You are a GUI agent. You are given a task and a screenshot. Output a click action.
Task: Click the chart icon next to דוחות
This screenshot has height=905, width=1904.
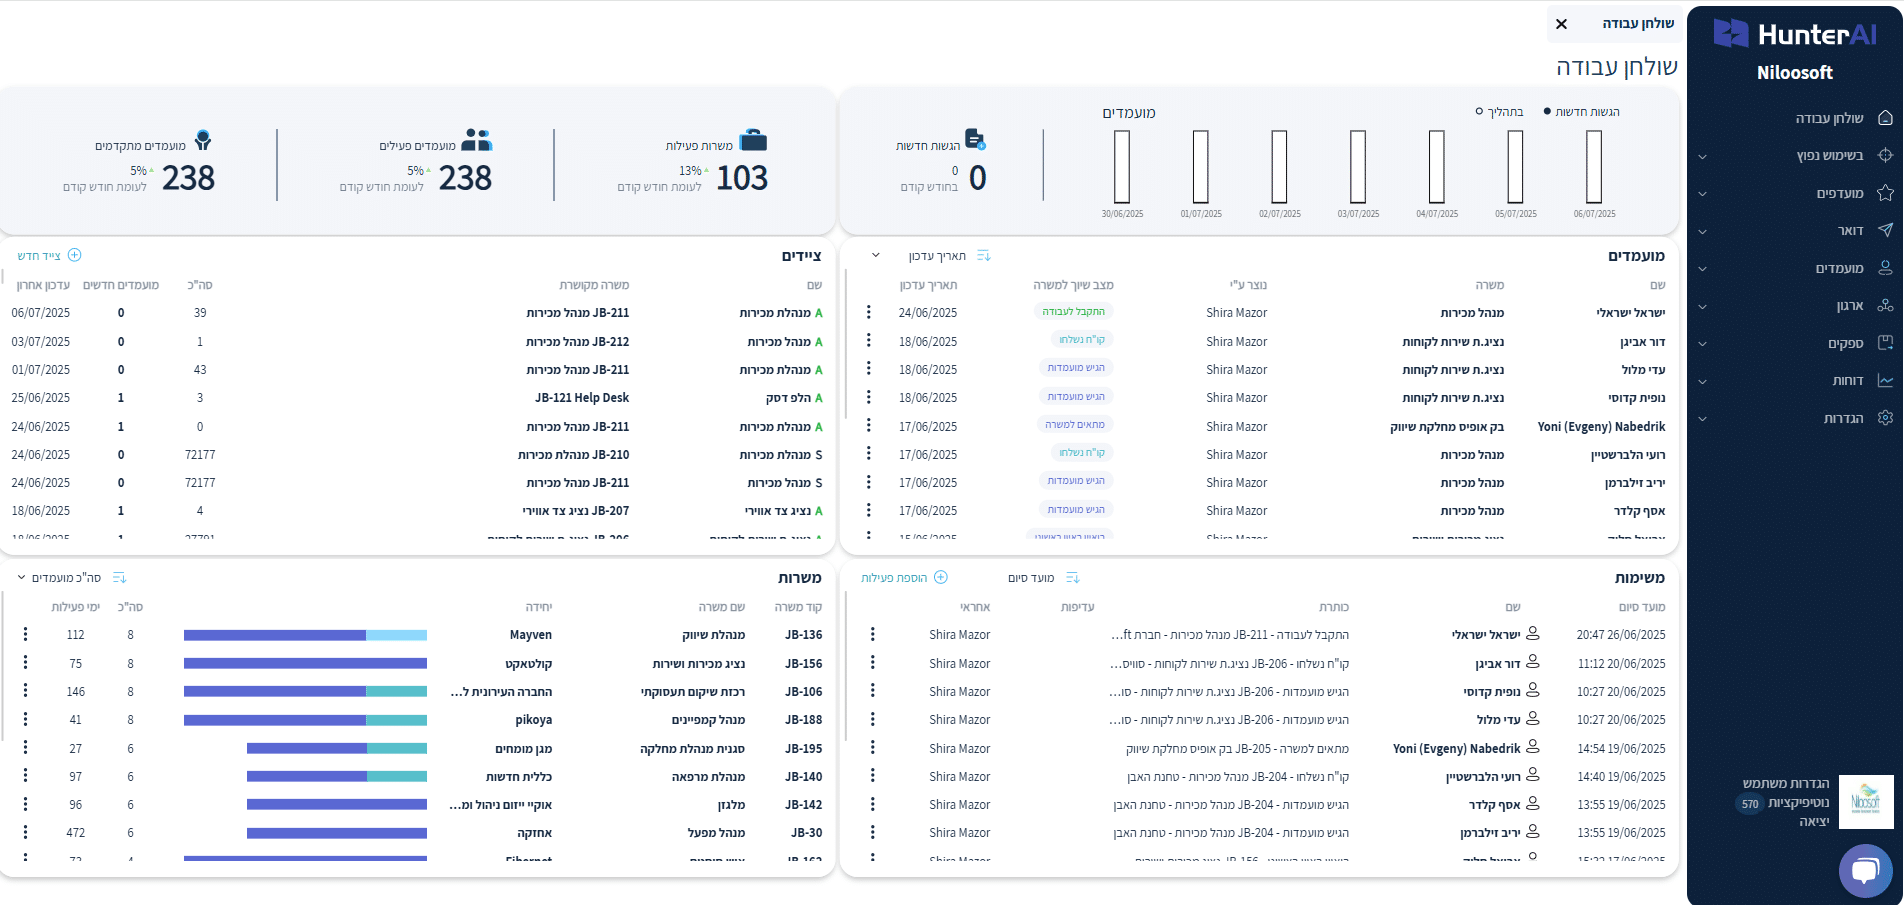1885,380
